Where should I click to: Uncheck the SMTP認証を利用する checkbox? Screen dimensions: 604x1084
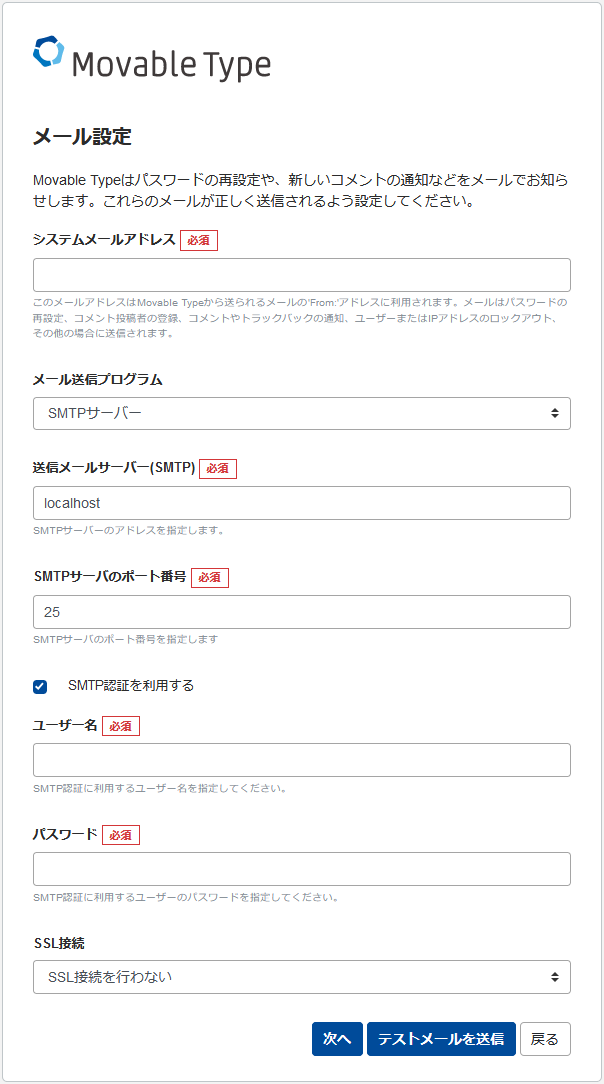[40, 686]
